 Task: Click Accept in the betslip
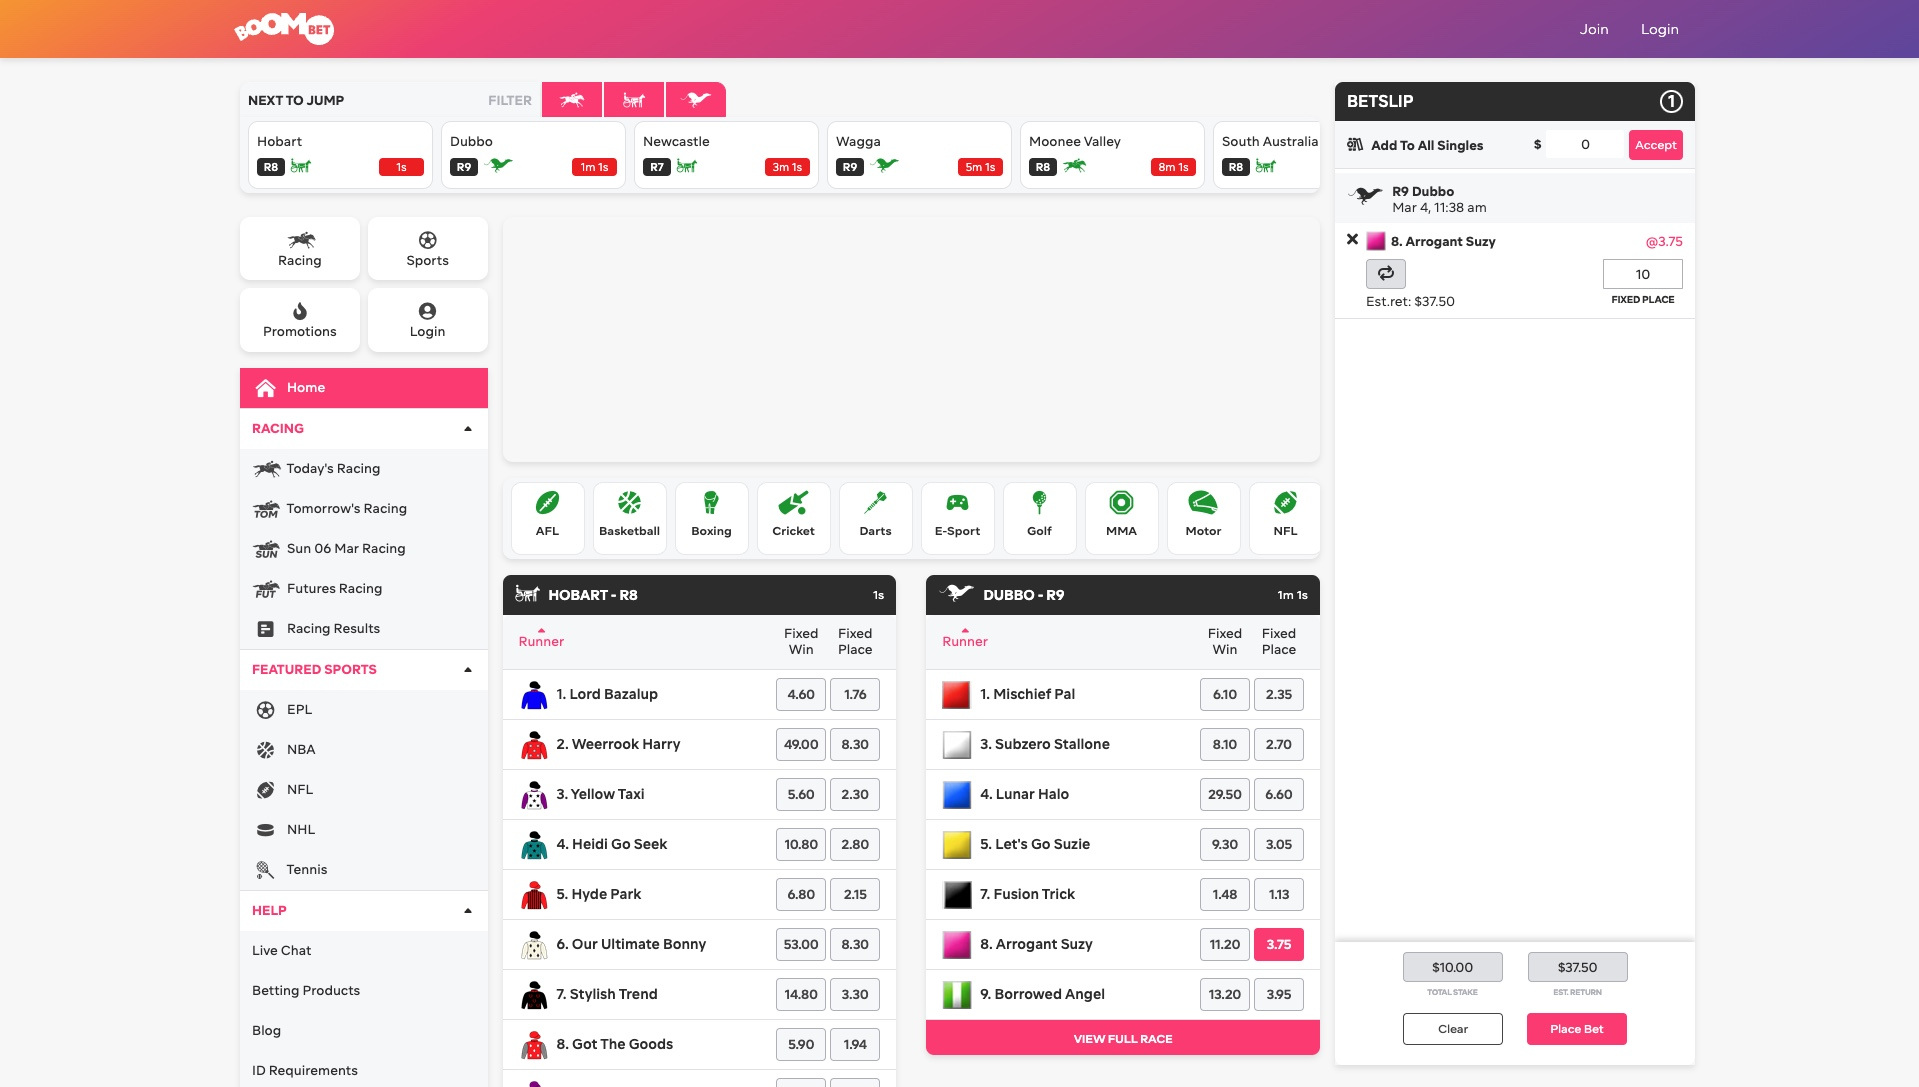(x=1655, y=145)
